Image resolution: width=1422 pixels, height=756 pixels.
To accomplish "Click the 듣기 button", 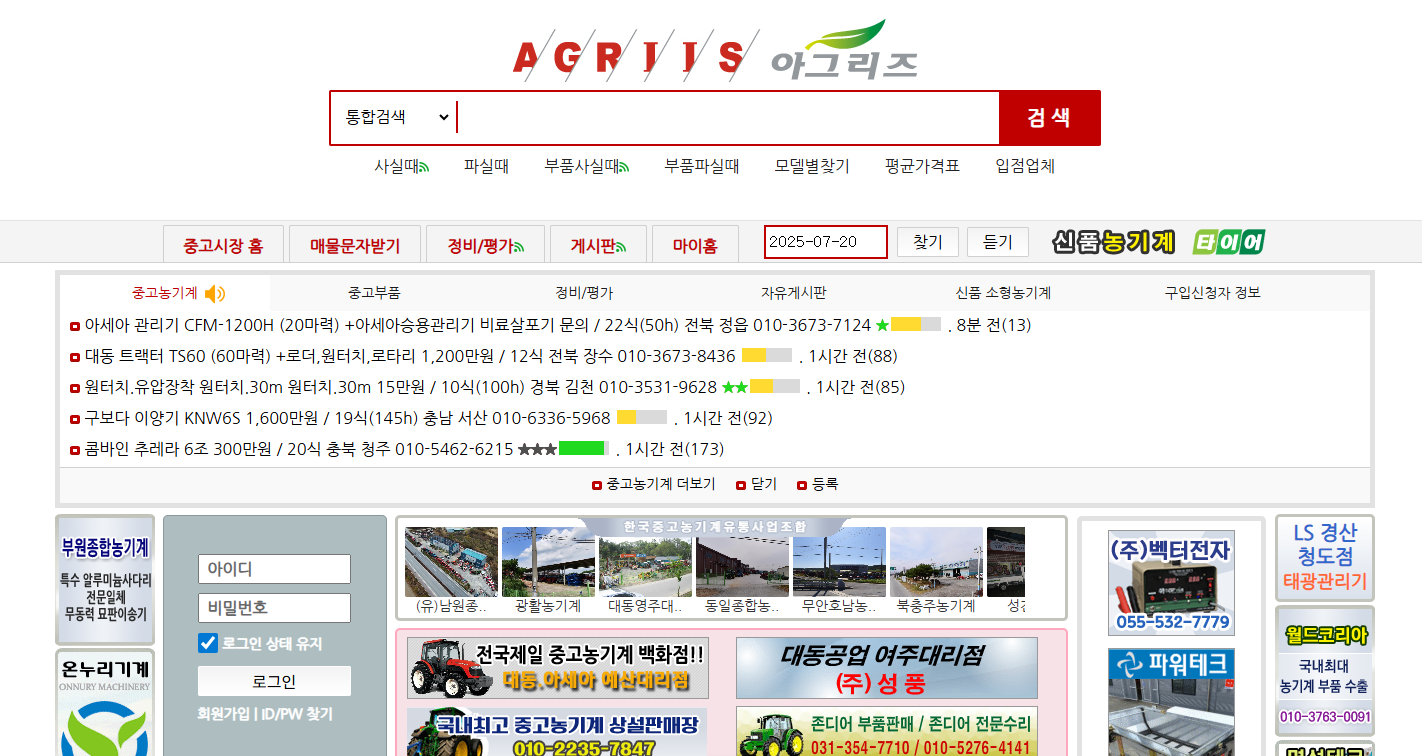I will [x=997, y=242].
